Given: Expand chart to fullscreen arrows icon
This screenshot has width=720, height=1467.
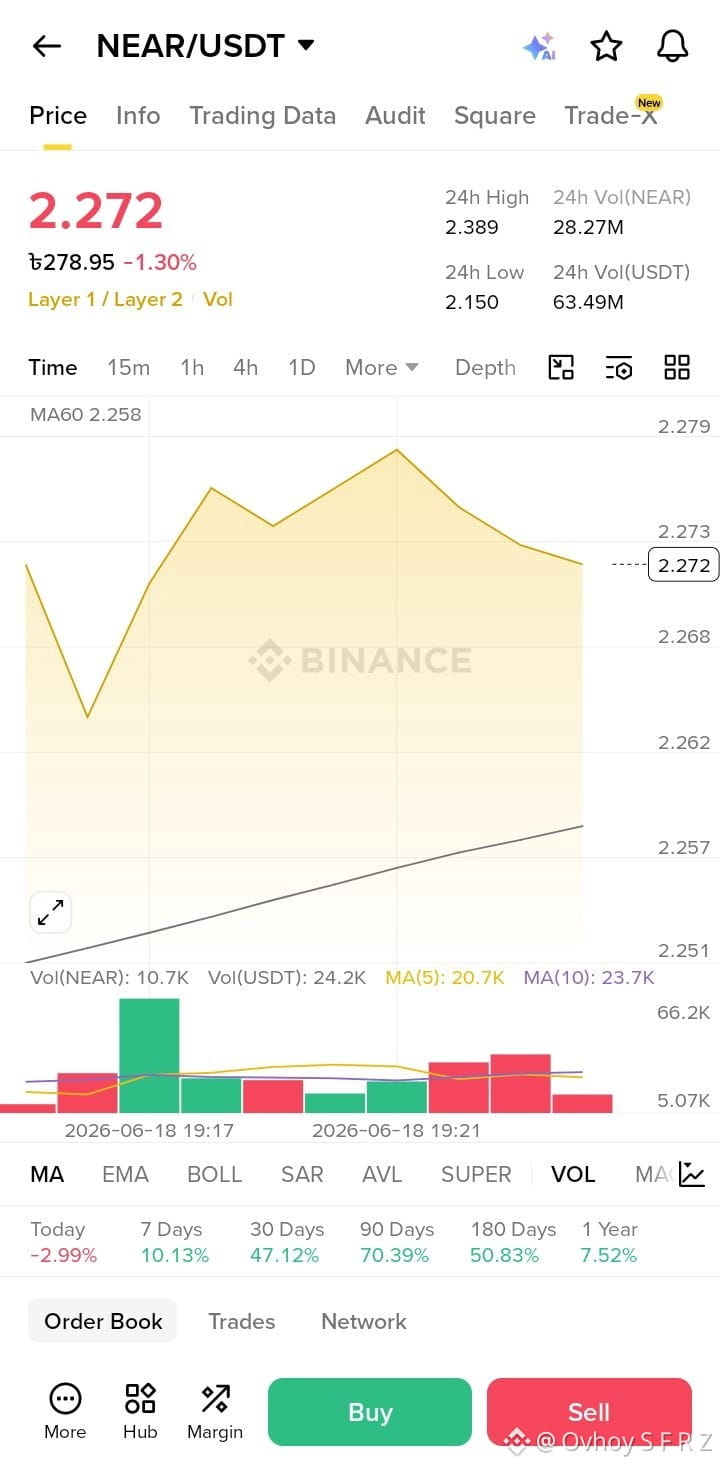Looking at the screenshot, I should (50, 912).
